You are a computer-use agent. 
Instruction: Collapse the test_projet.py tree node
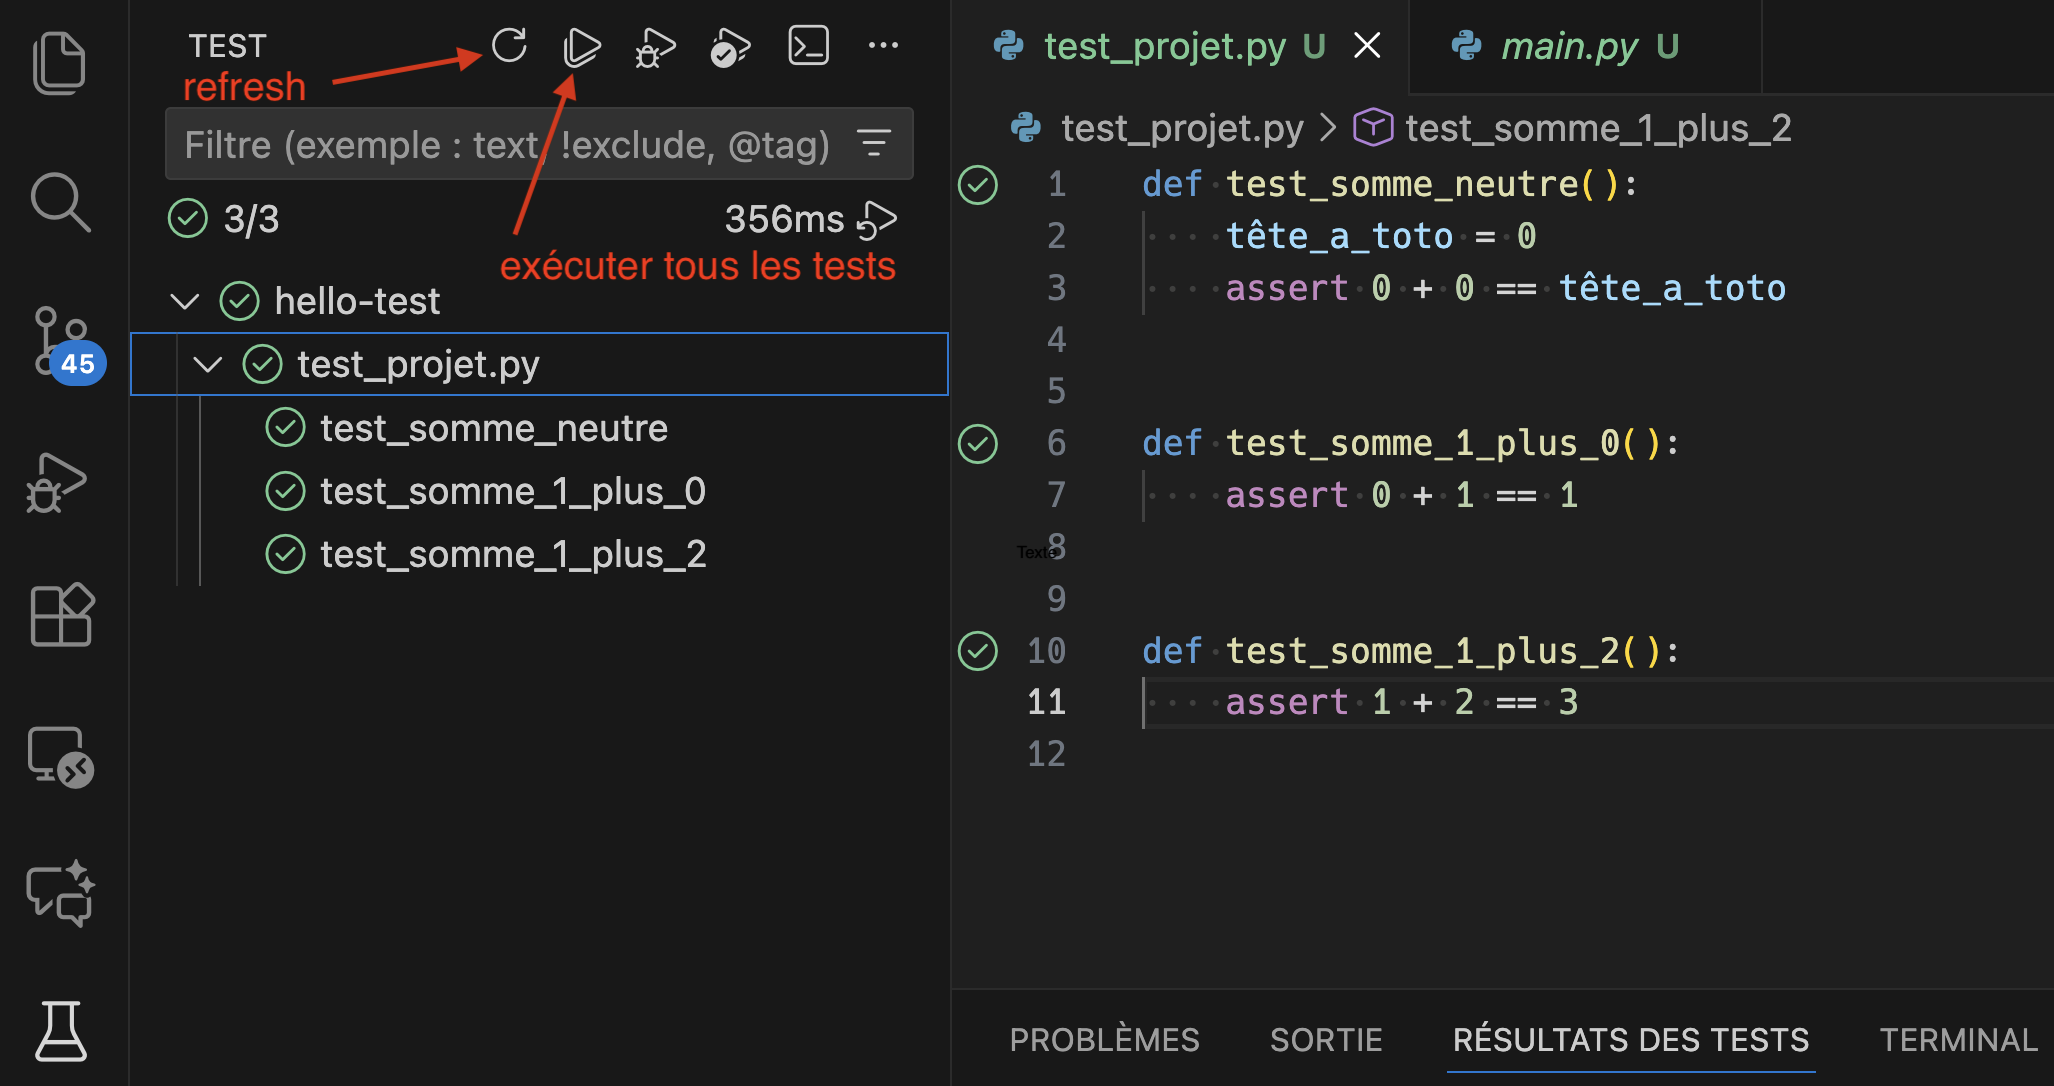[208, 364]
